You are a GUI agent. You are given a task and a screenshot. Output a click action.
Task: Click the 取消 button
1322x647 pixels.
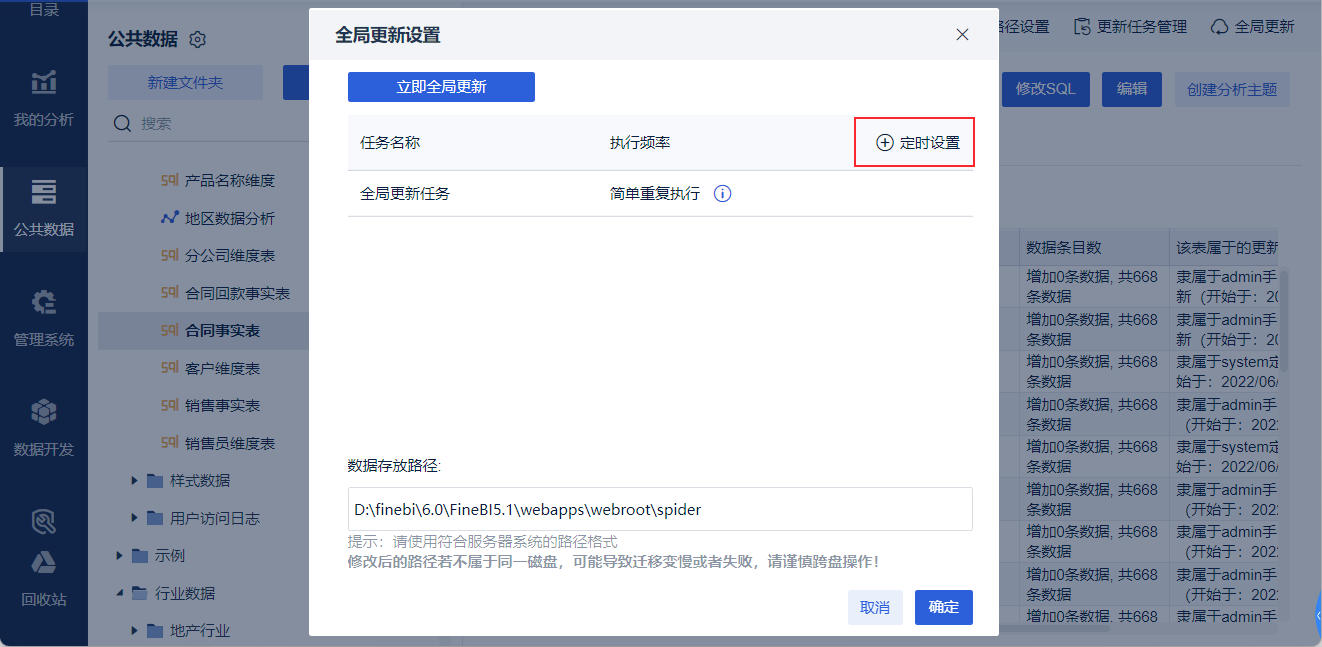pyautogui.click(x=875, y=607)
